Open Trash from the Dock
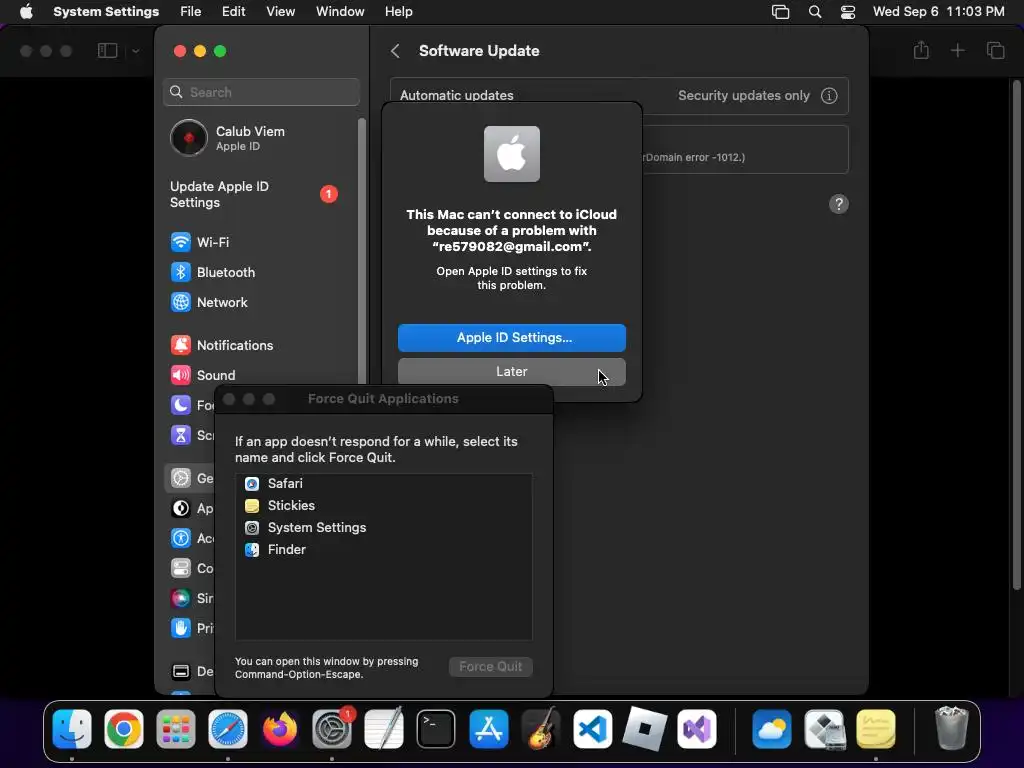 click(952, 729)
